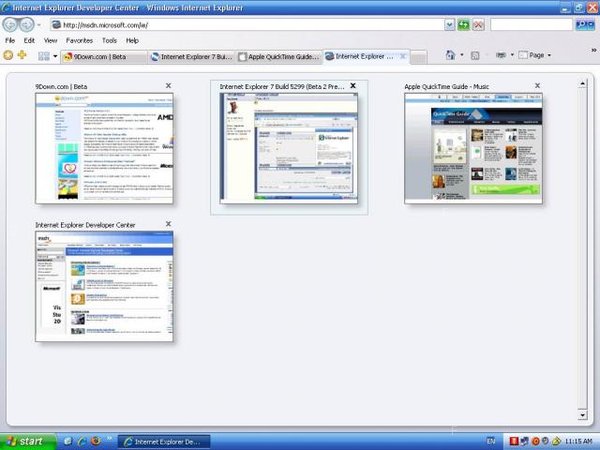This screenshot has height=450, width=600.
Task: Expand the Print options dropdown arrow
Action: [512, 55]
